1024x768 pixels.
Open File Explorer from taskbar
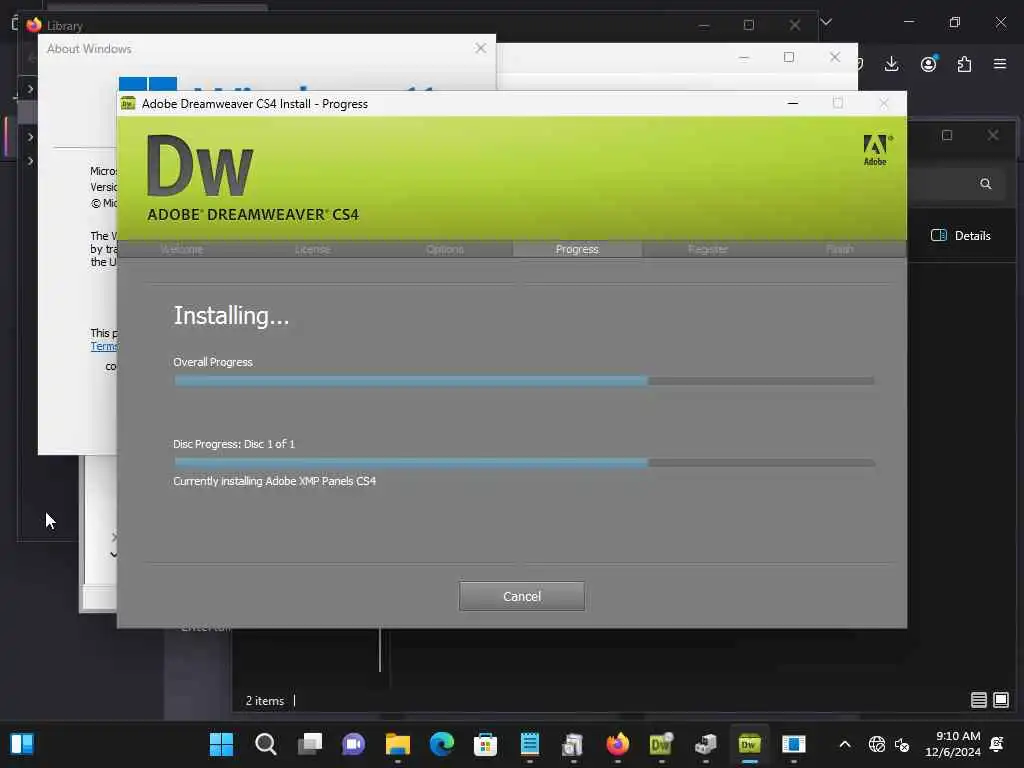(x=398, y=744)
